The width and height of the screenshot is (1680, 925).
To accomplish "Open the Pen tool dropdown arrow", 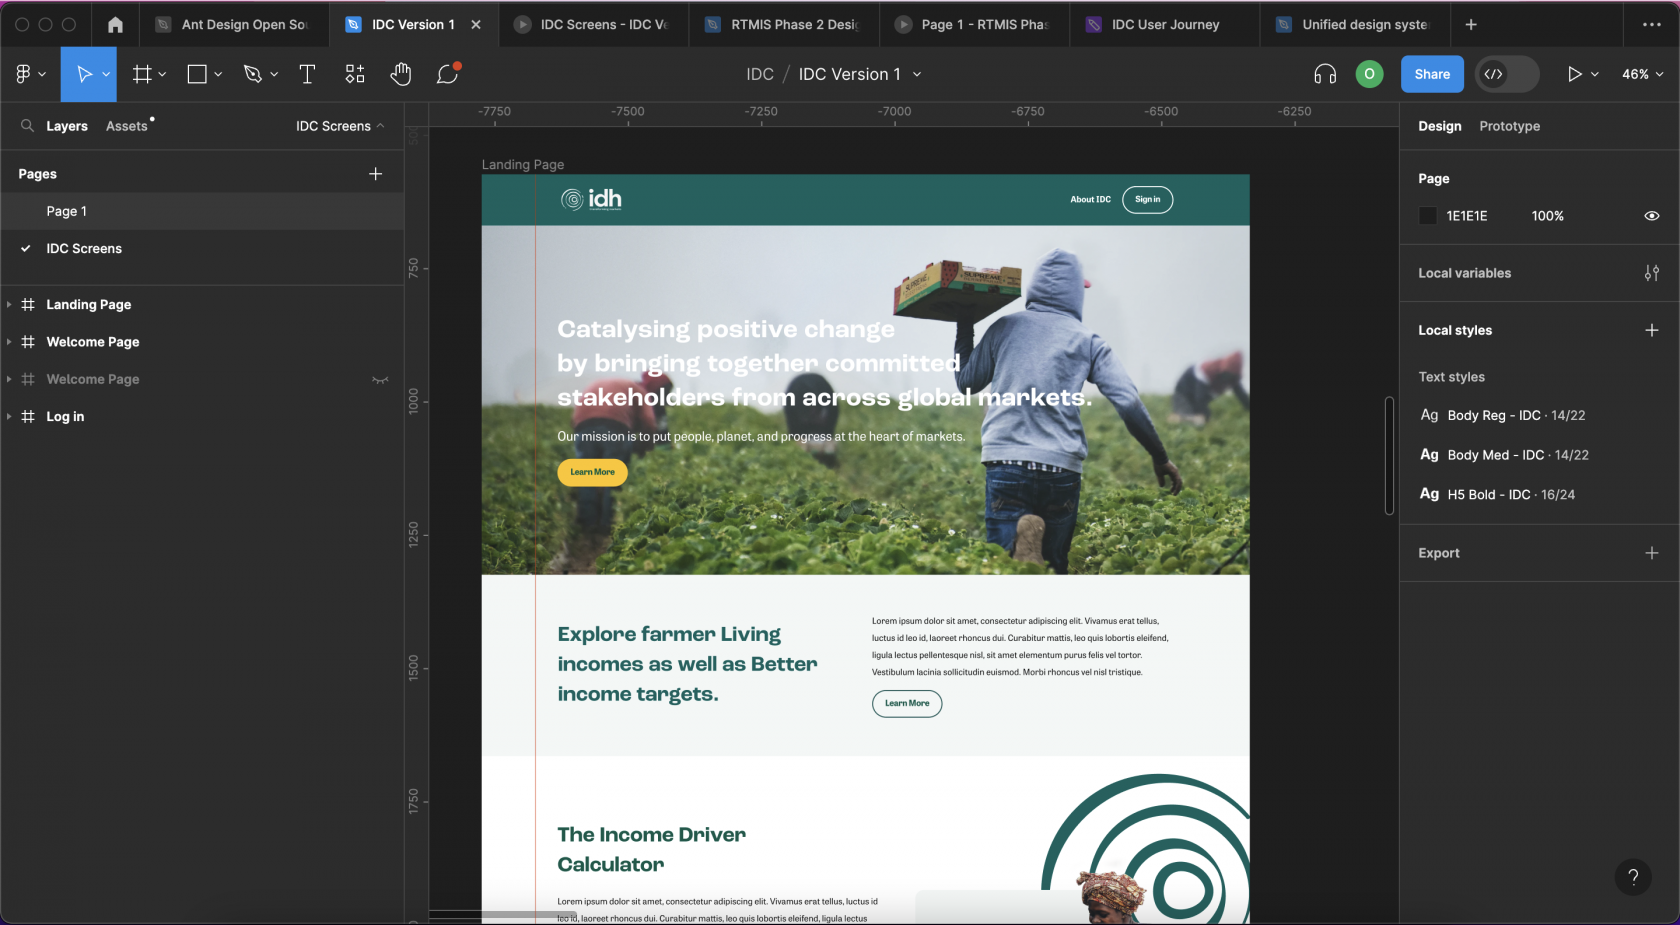I will coord(274,75).
